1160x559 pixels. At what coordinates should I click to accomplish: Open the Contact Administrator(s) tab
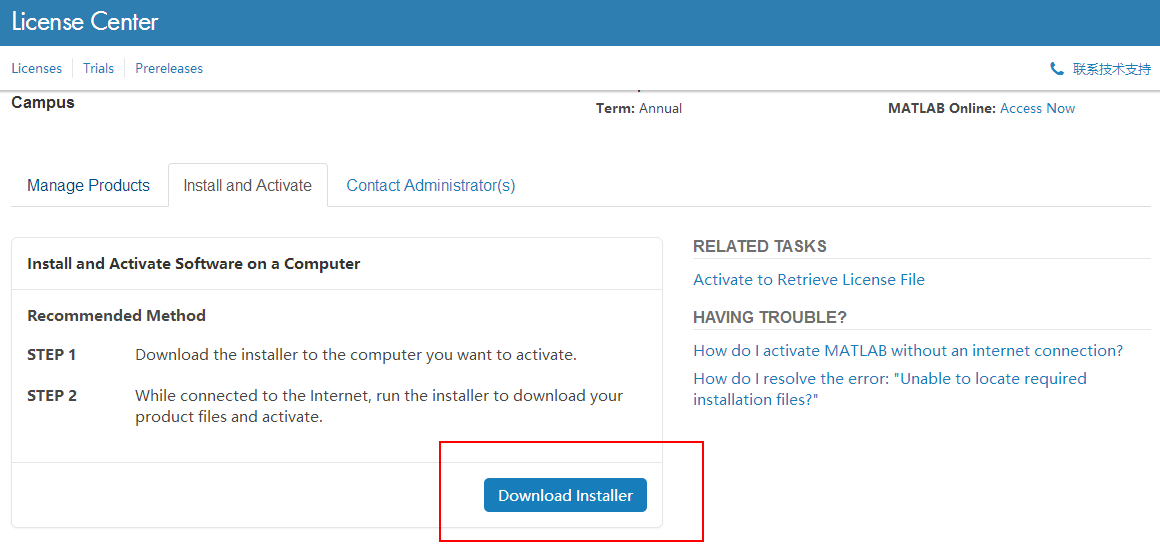[431, 185]
